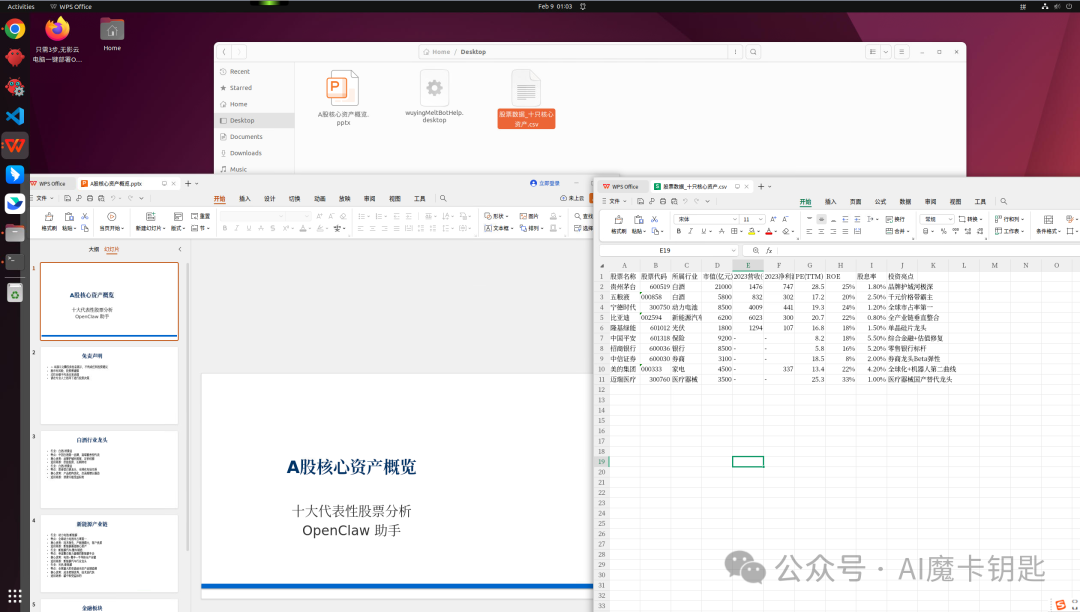This screenshot has width=1080, height=612.
Task: Switch to the 数据 tab in the spreadsheet
Action: [x=905, y=201]
